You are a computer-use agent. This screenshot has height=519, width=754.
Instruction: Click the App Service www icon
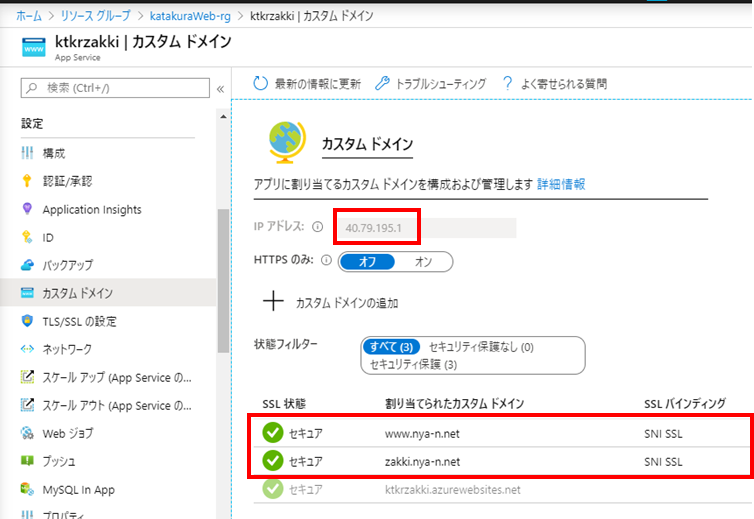pos(34,47)
